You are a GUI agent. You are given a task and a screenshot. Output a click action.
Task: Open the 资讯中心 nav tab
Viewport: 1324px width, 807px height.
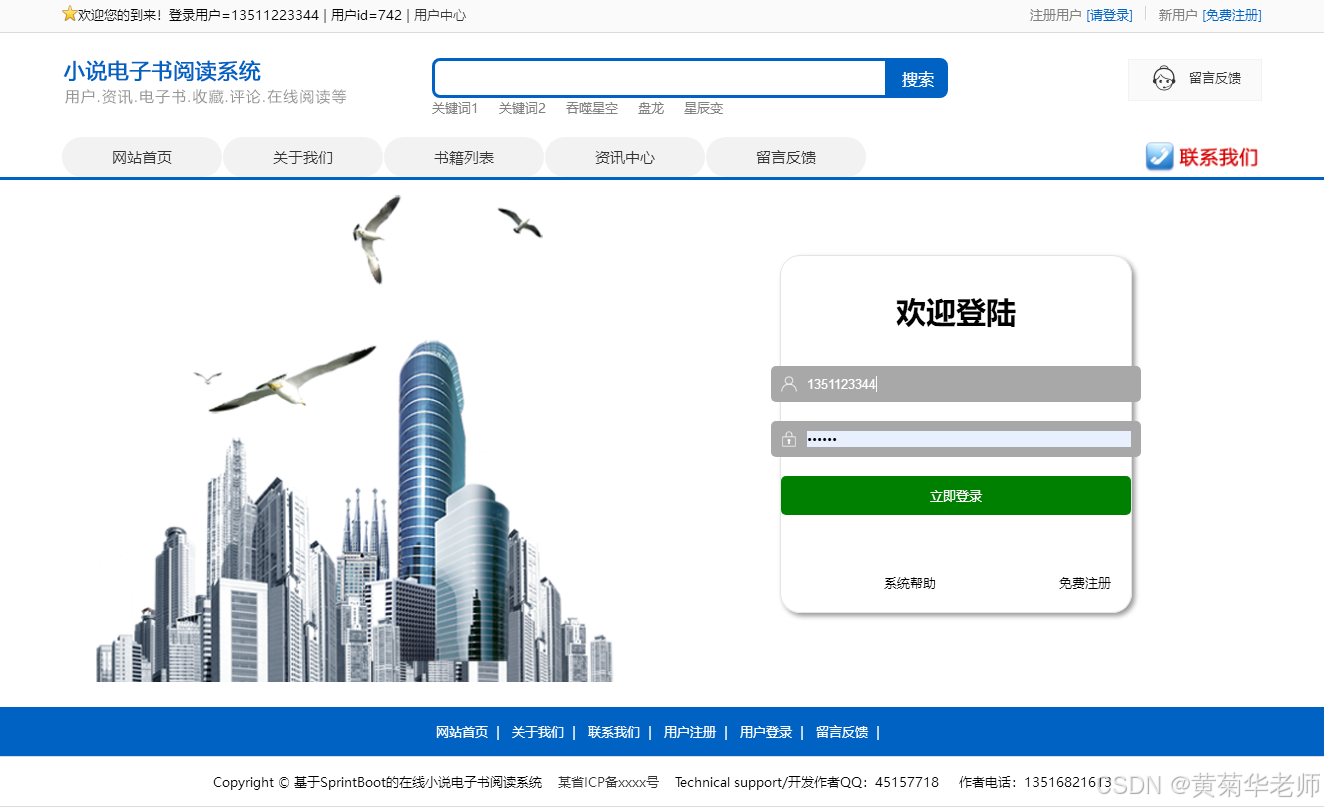(625, 157)
